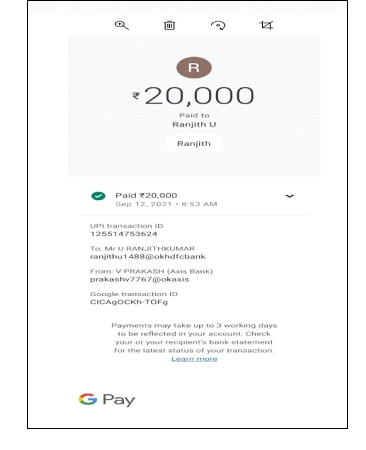Click the rotate image icon

(x=218, y=25)
